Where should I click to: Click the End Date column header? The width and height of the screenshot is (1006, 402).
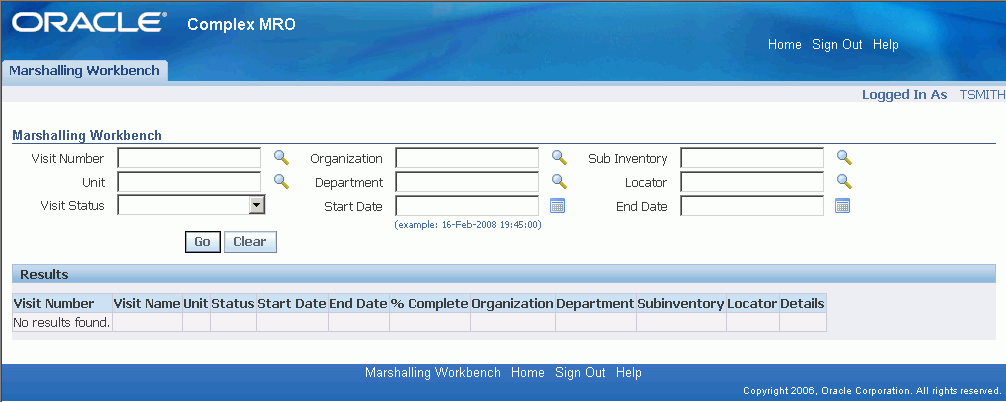pos(358,303)
